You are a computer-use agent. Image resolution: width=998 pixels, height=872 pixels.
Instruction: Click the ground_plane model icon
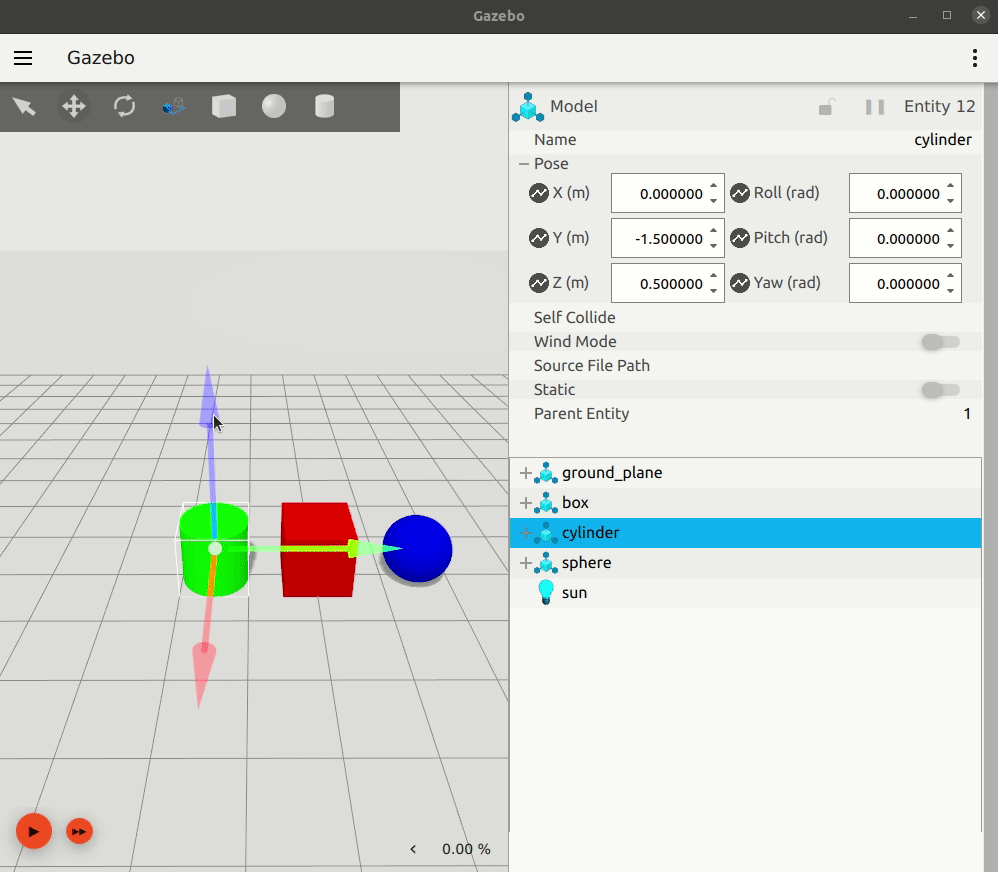coord(545,473)
